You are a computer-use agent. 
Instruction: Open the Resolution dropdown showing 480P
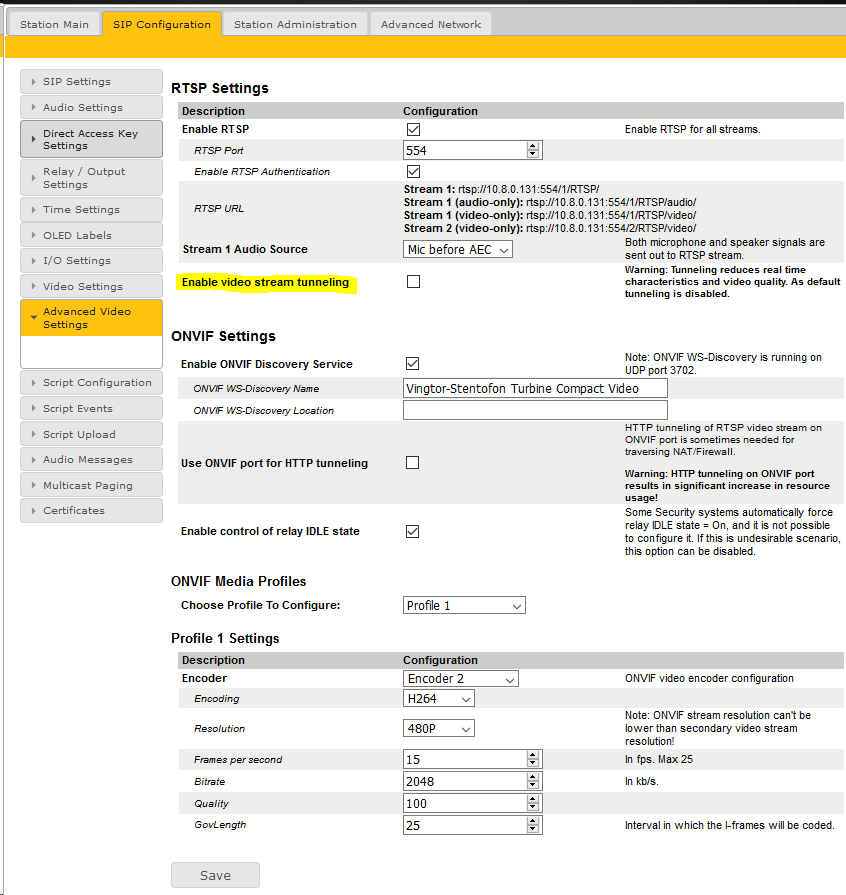(x=439, y=729)
